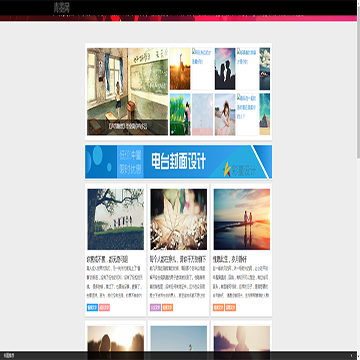The image size is (360, 360).
Task: Open the article title under the tree image
Action: pyautogui.click(x=107, y=259)
